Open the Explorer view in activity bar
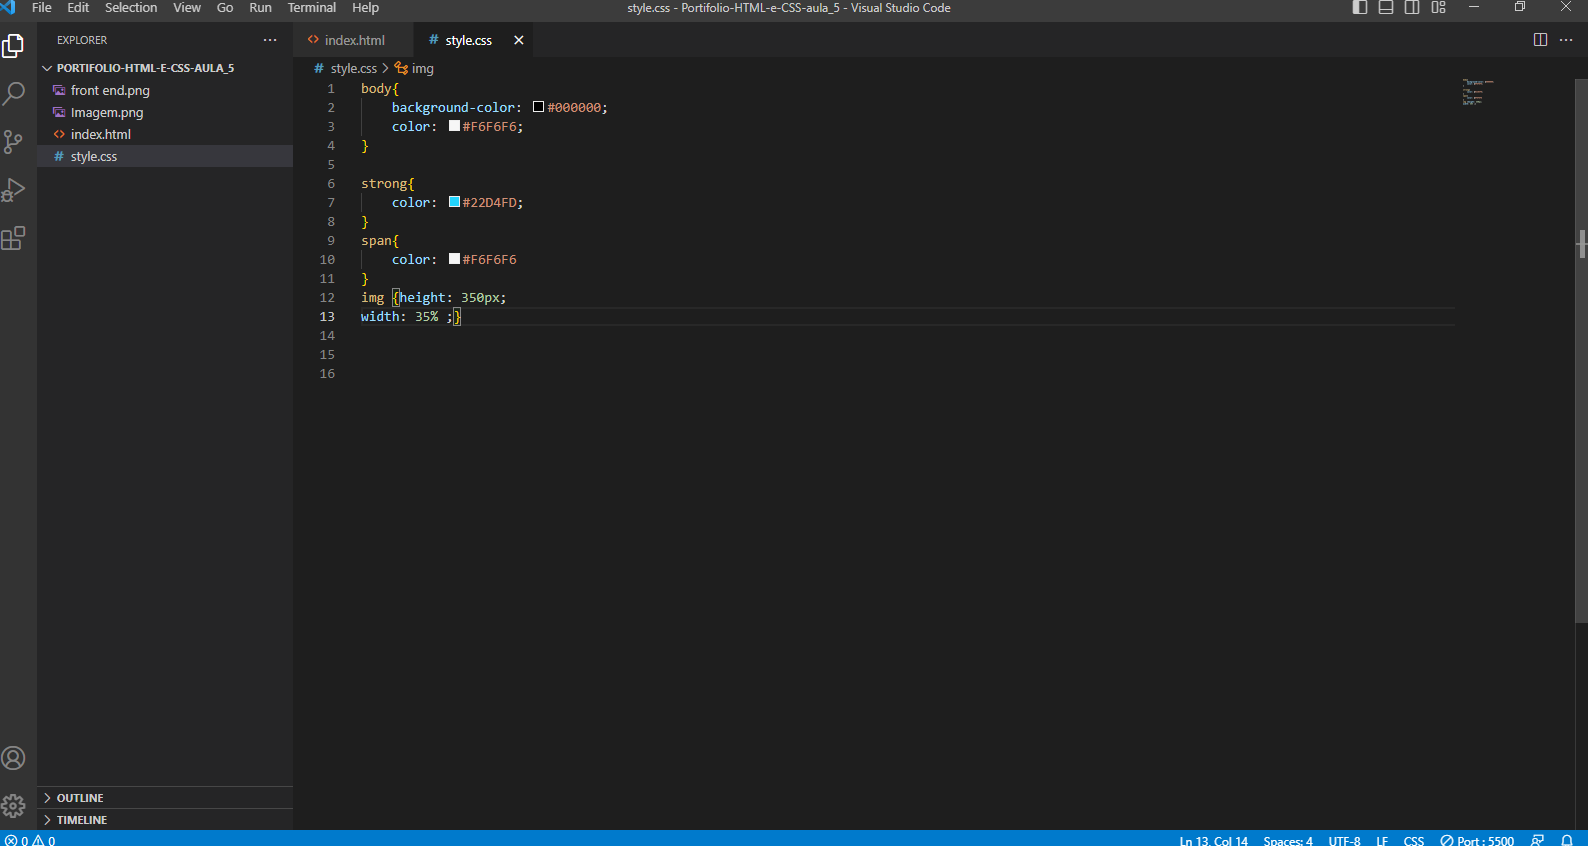The image size is (1588, 846). (14, 46)
